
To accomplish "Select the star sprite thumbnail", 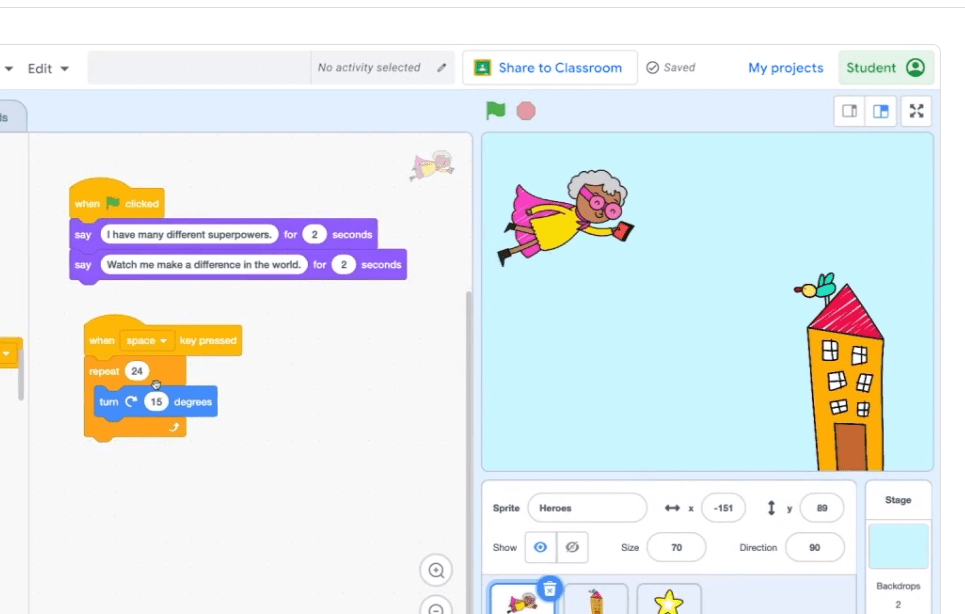I will [668, 601].
